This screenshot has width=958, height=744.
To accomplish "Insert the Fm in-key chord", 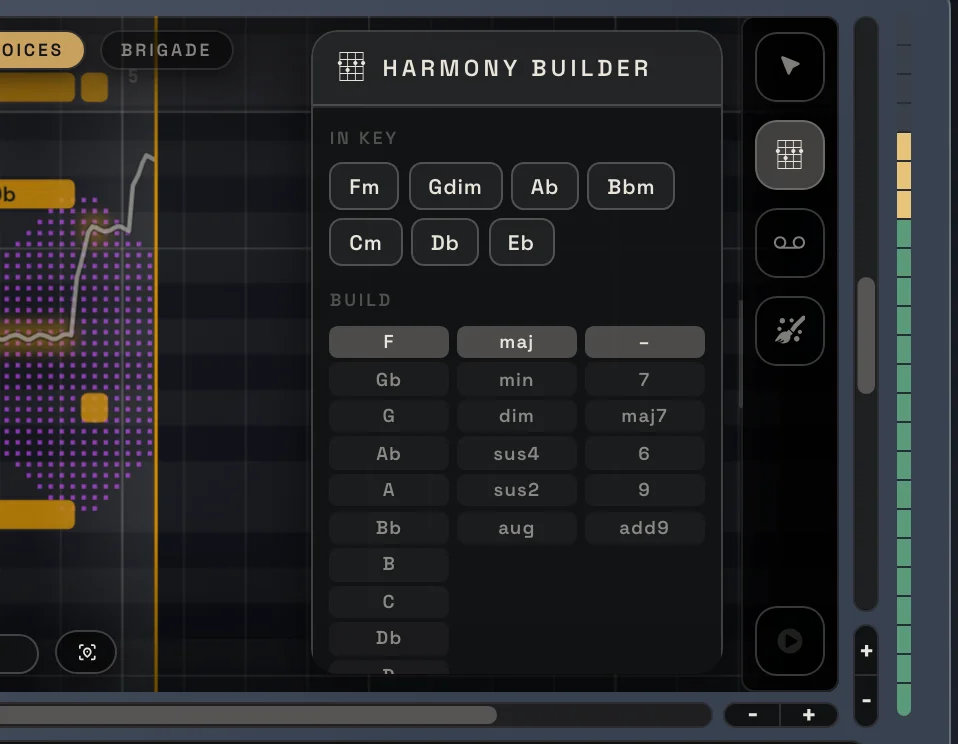I will [364, 186].
